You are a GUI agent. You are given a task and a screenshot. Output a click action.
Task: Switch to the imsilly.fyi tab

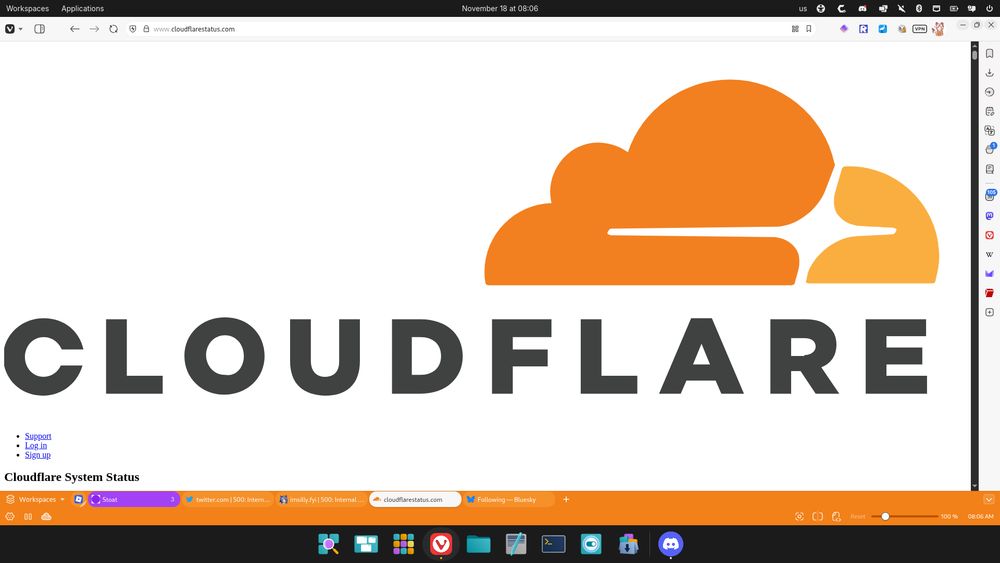(322, 499)
